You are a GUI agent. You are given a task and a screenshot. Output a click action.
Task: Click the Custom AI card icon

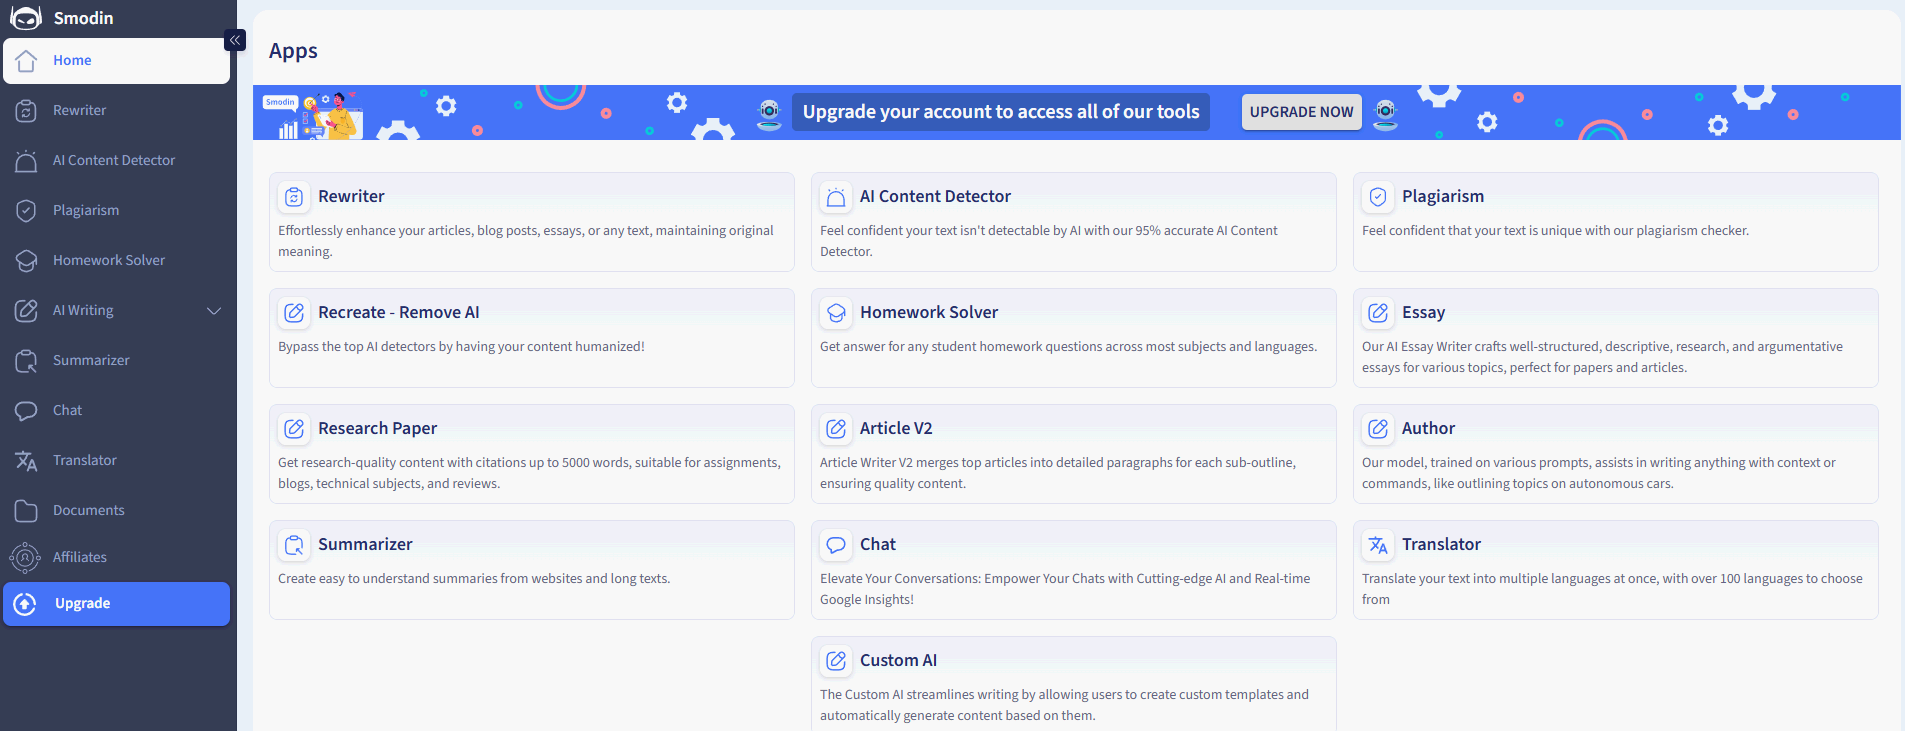click(x=836, y=661)
